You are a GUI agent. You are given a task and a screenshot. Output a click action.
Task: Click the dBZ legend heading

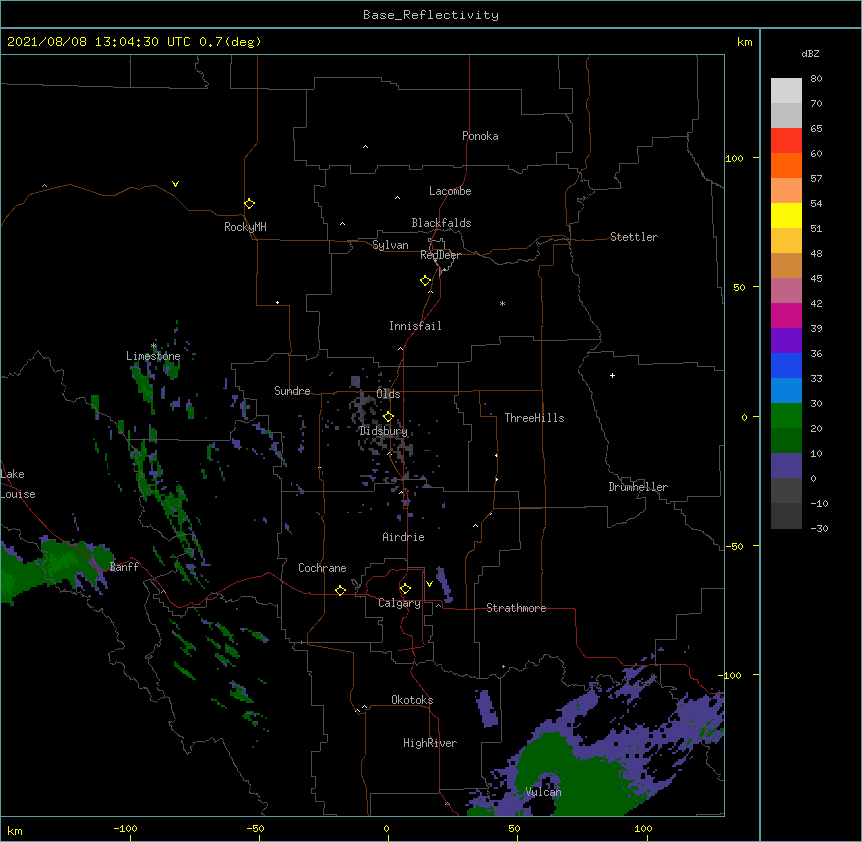pos(810,53)
